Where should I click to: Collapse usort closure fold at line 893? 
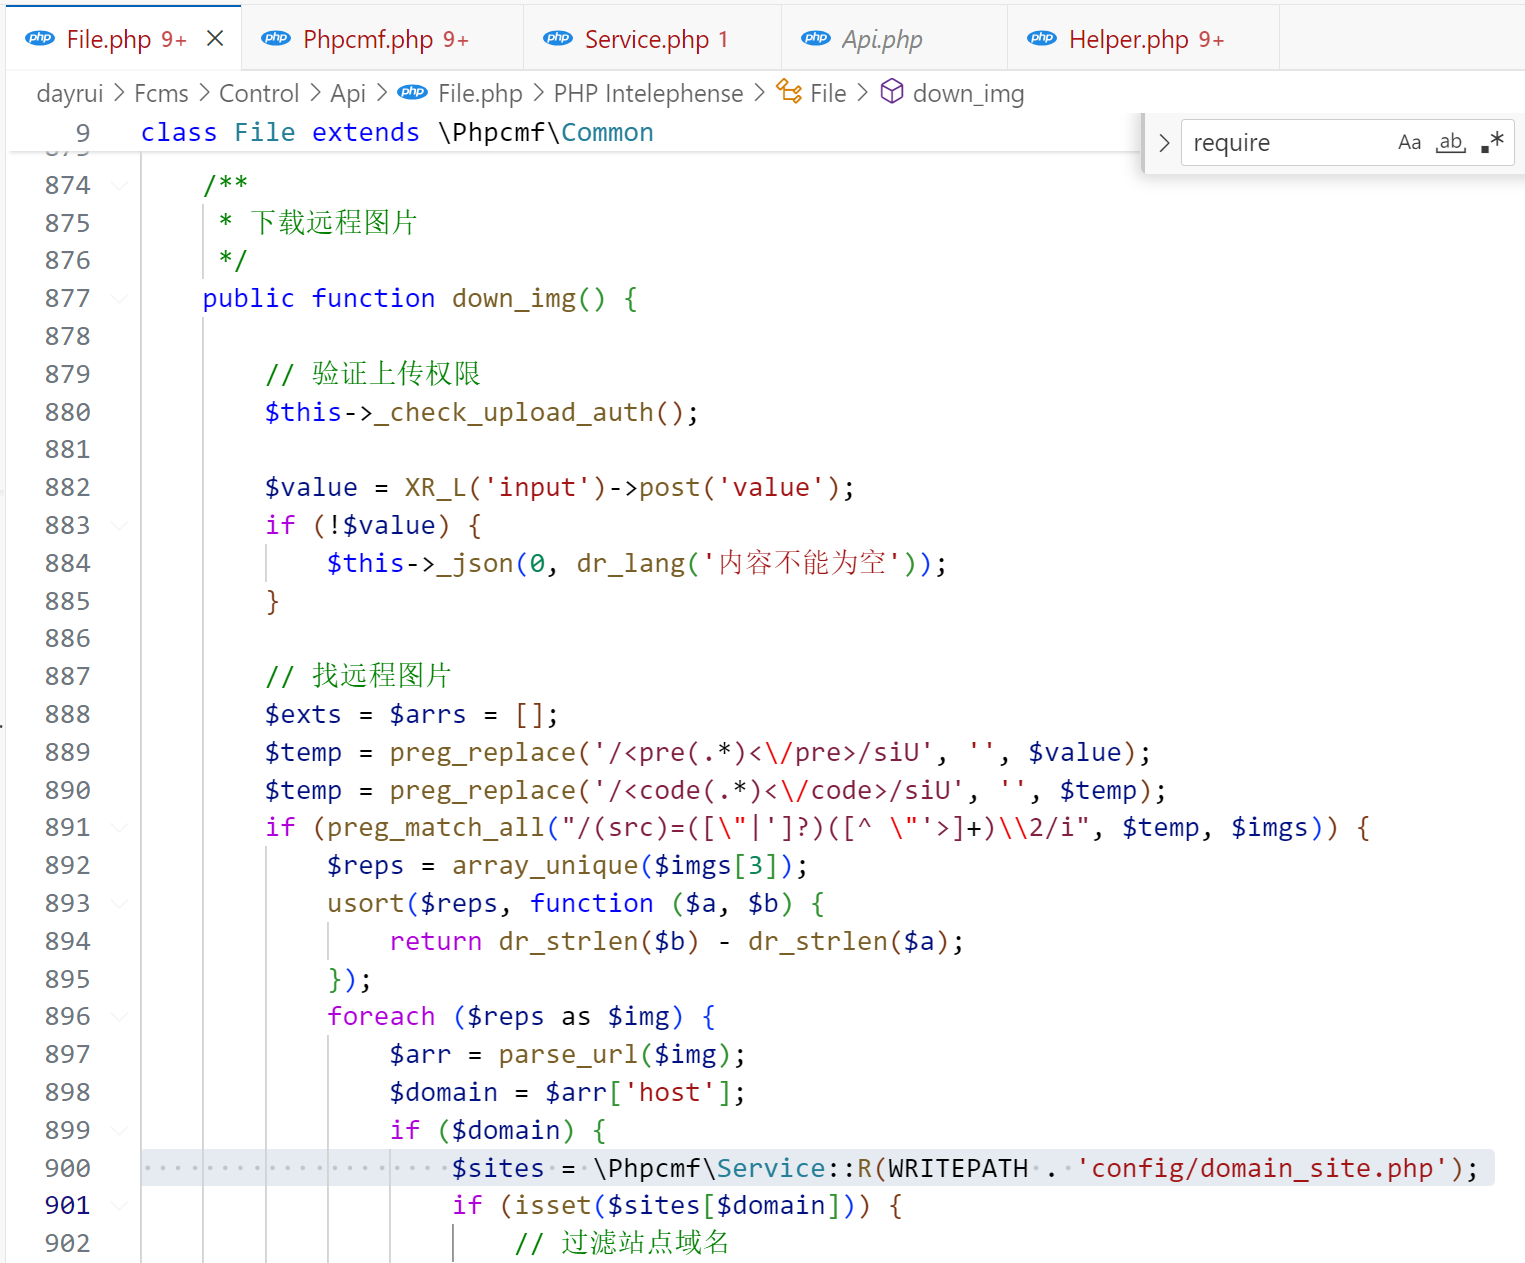[120, 903]
